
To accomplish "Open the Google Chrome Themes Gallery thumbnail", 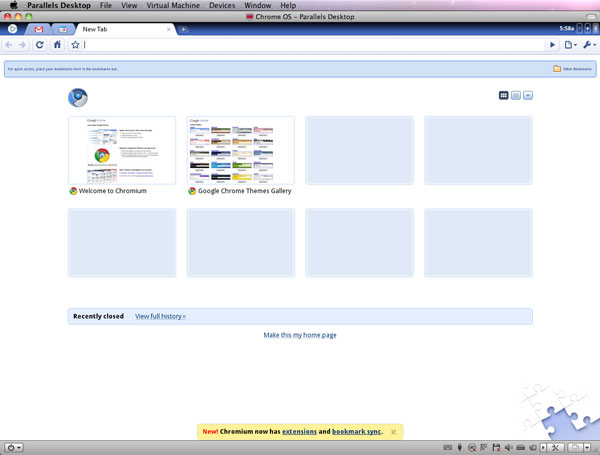I will 241,150.
